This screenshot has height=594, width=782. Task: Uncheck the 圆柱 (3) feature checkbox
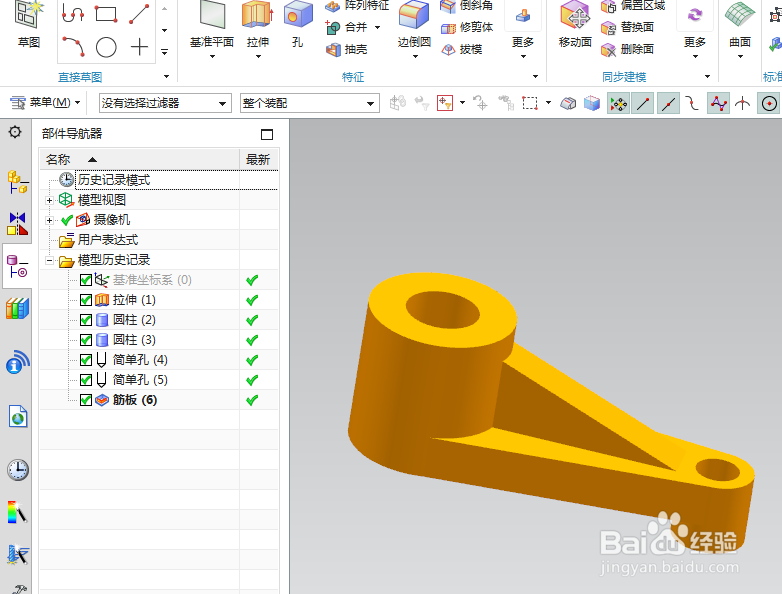(x=86, y=340)
